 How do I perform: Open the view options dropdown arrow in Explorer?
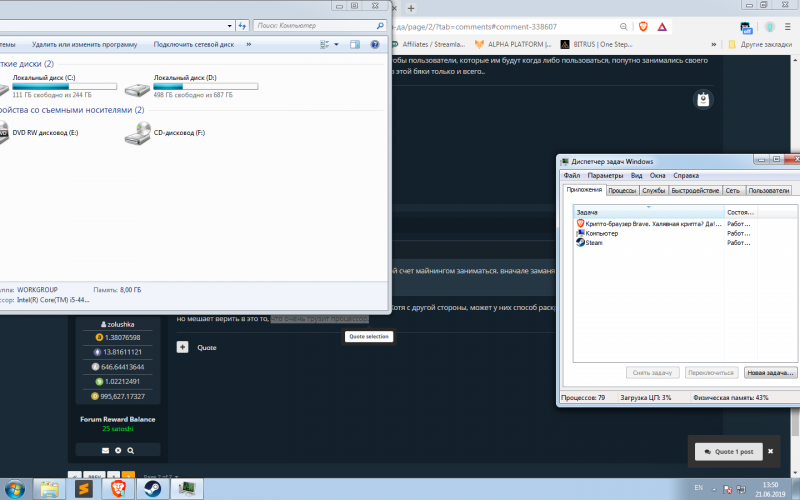[336, 44]
